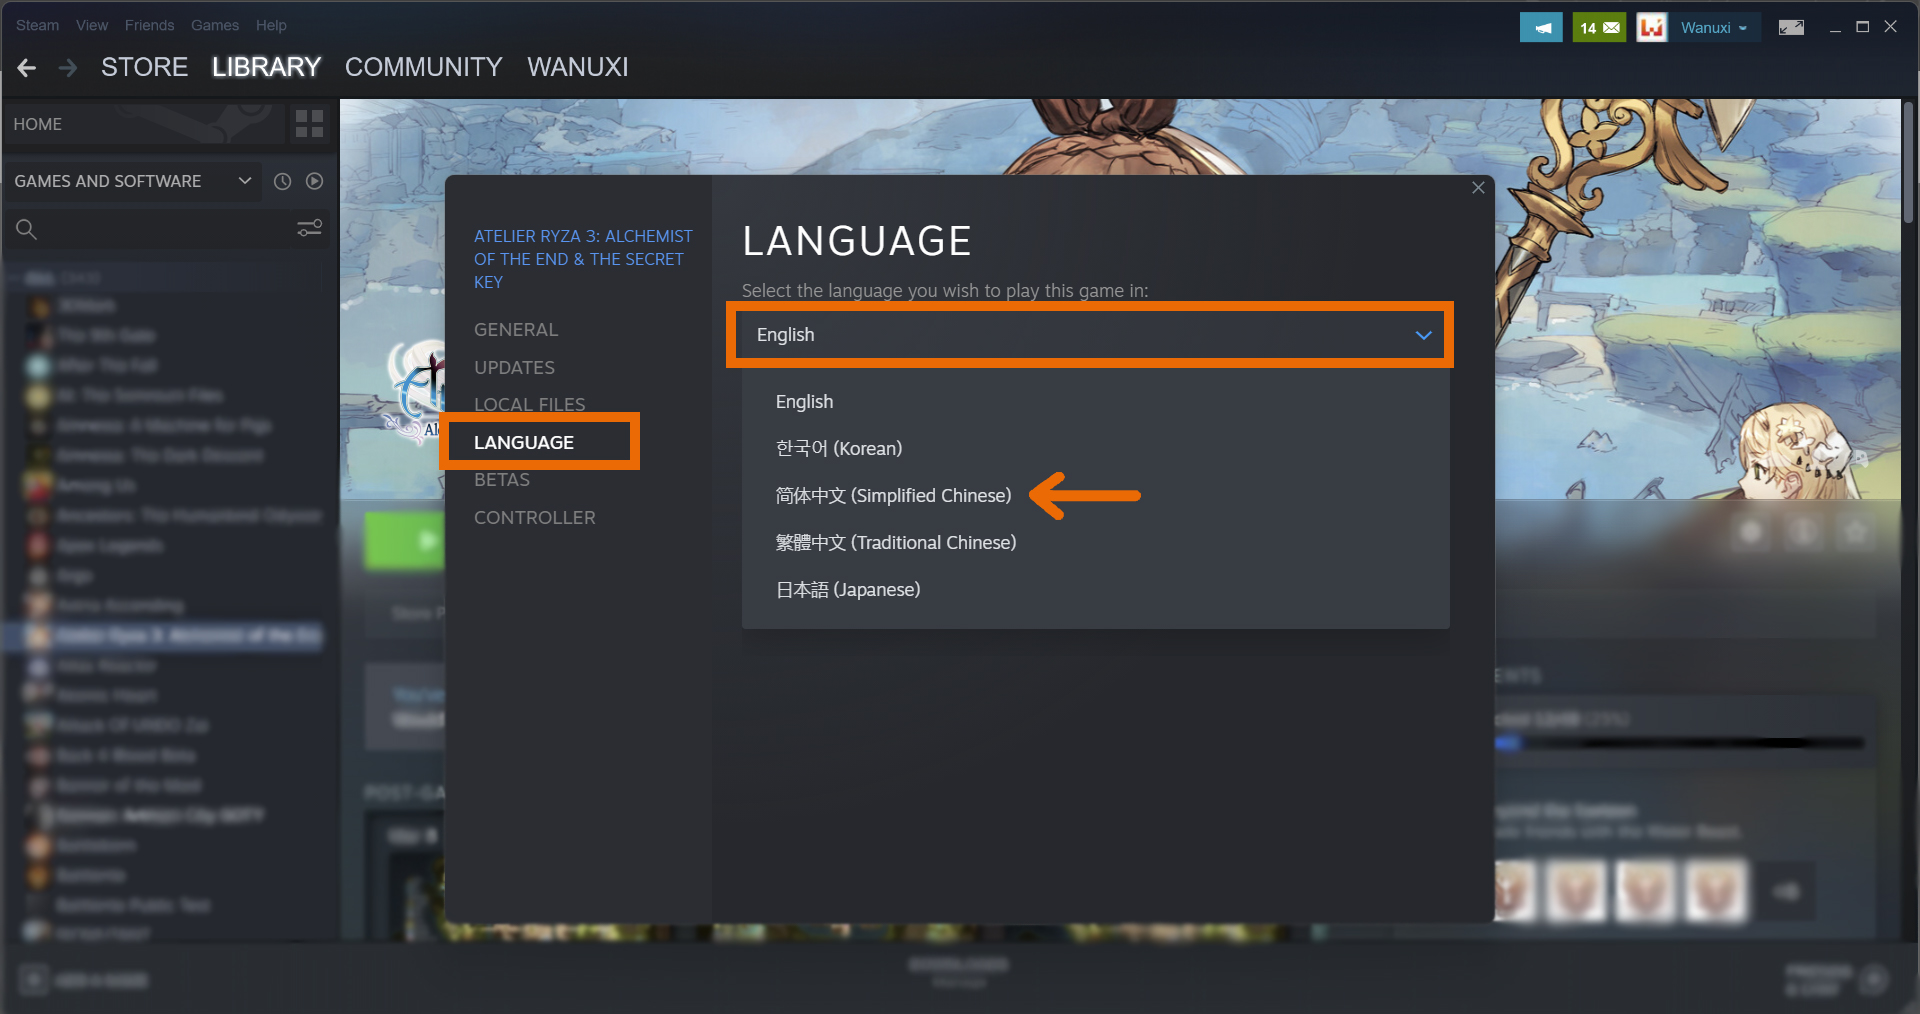Click the play-session filter icon beside the clock

pos(314,181)
